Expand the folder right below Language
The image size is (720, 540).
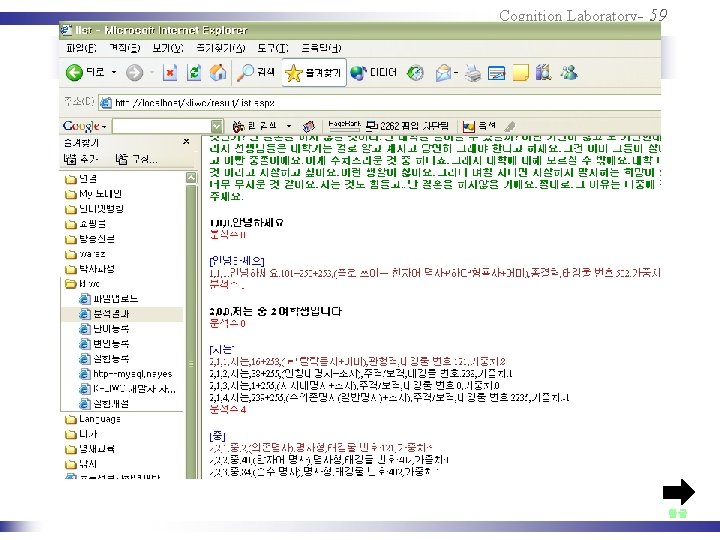pyautogui.click(x=81, y=434)
